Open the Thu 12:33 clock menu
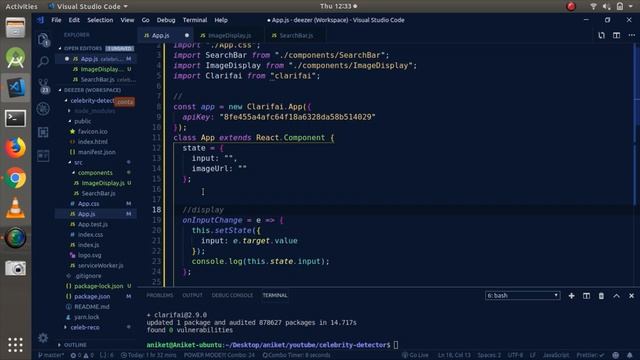Image resolution: width=640 pixels, height=360 pixels. click(338, 6)
